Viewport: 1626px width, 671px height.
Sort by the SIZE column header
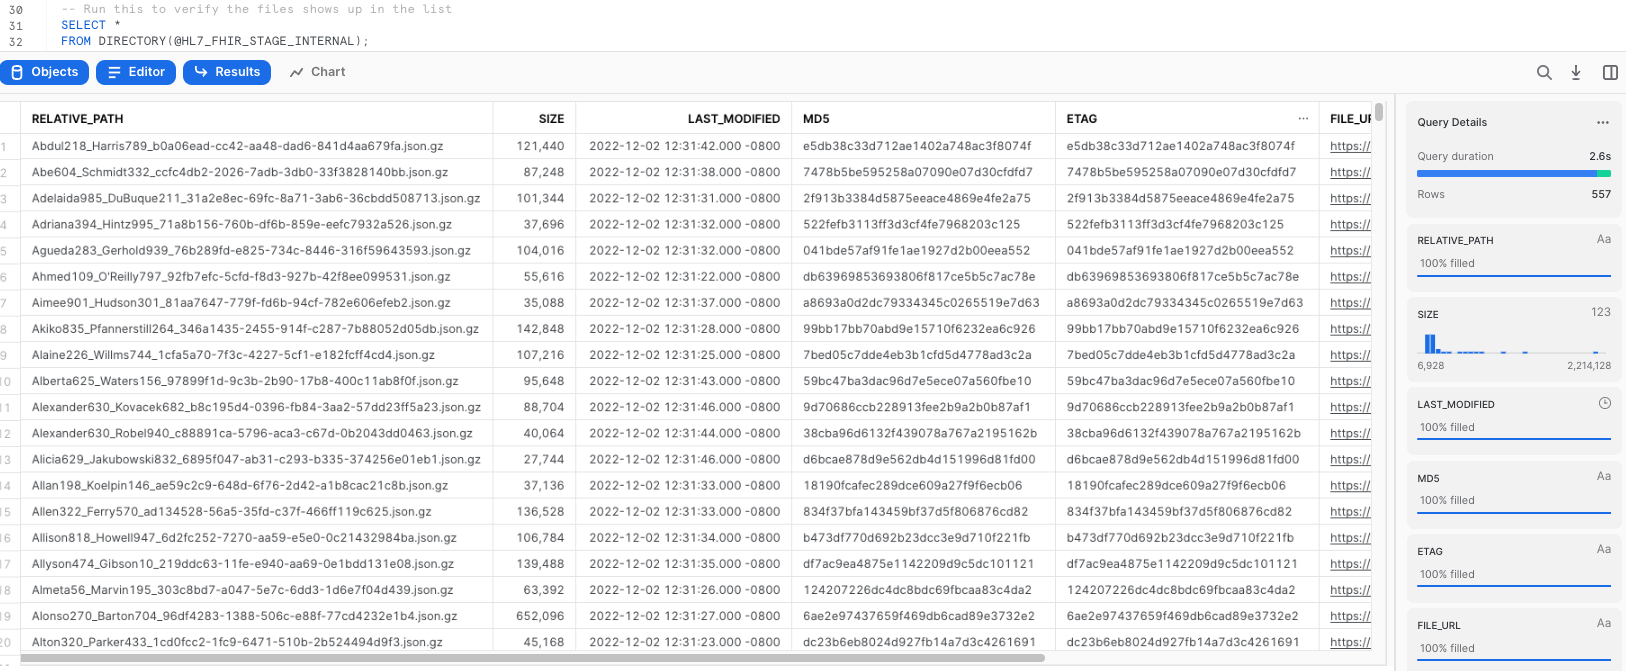tap(551, 118)
